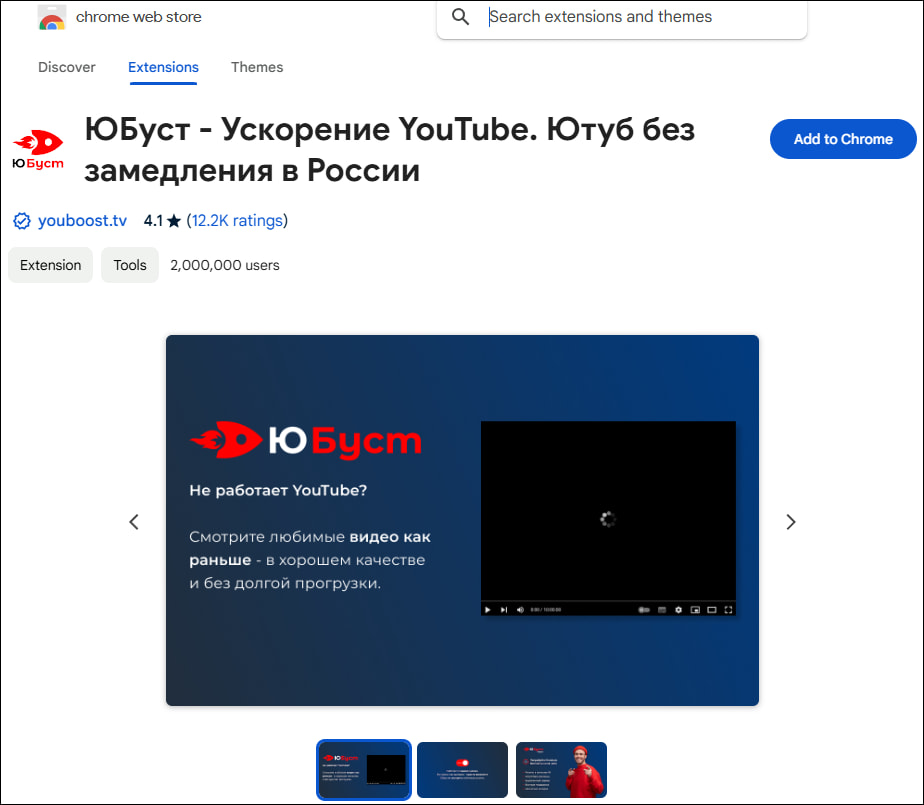Click the 2,000,000 users text
This screenshot has width=924, height=805.
225,265
